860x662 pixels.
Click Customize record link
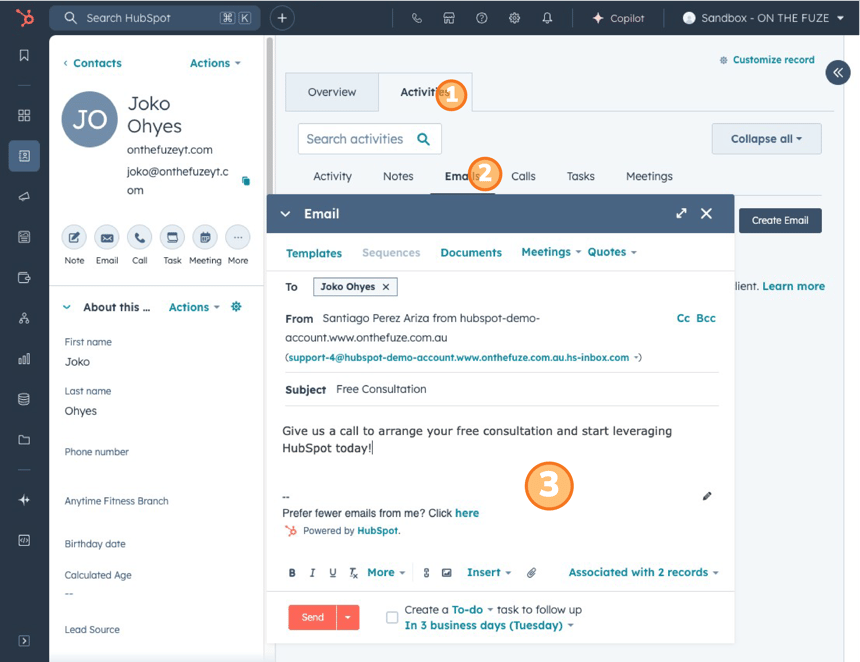767,60
